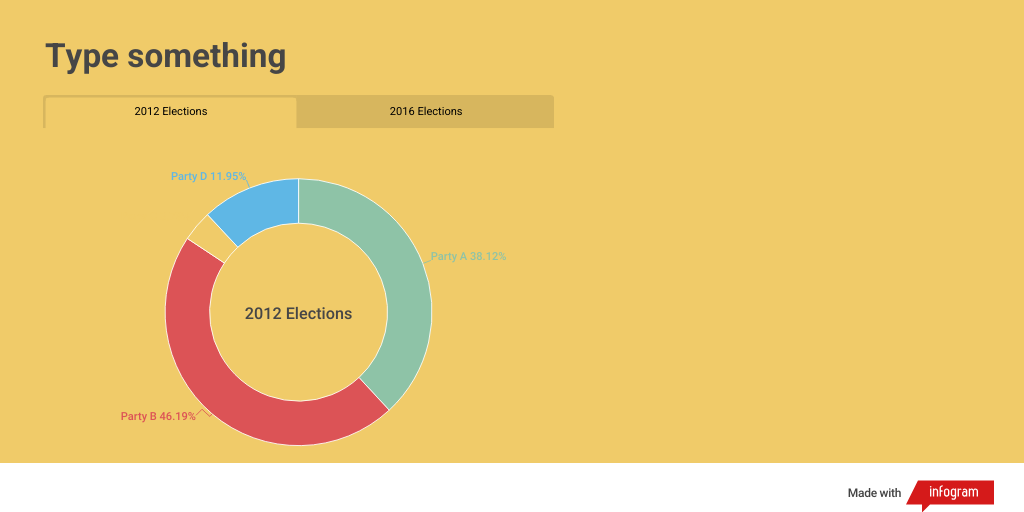Click the infogram logo badge
1024x512 pixels.
pos(953,492)
